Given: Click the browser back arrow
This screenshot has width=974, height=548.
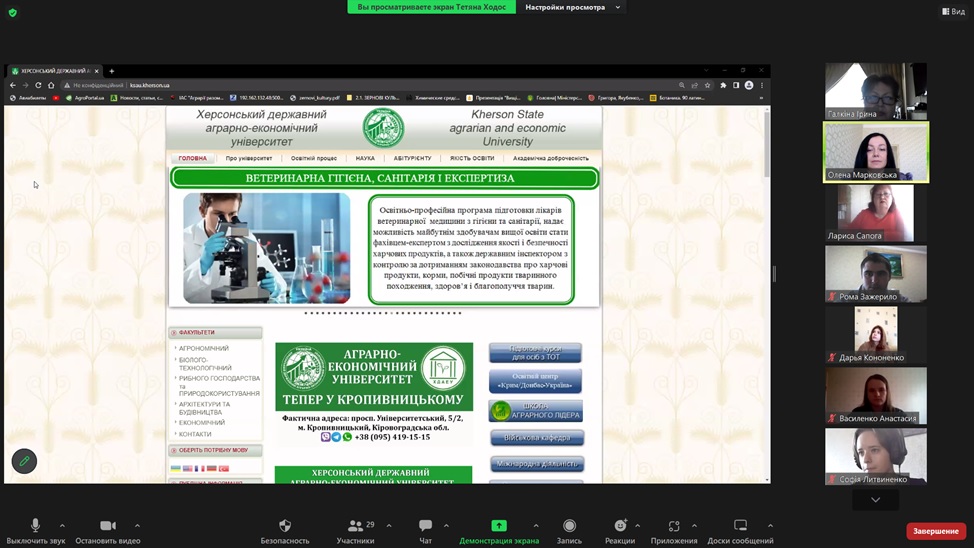Looking at the screenshot, I should coord(13,85).
